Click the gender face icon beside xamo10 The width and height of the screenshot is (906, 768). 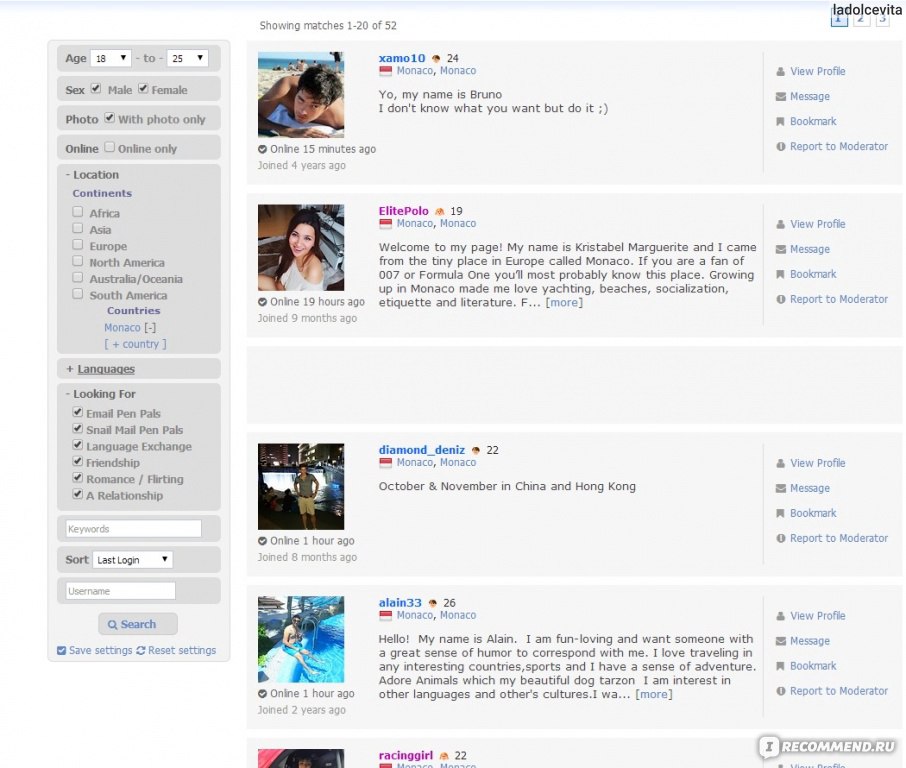coord(436,58)
